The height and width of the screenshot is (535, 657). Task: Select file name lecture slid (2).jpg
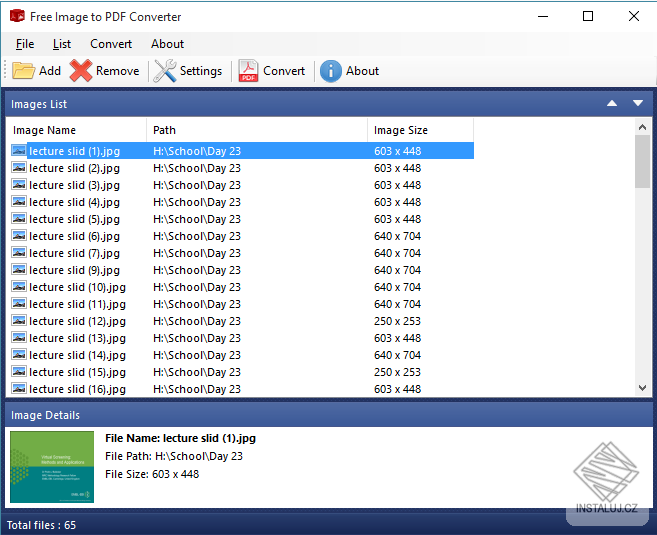[75, 168]
